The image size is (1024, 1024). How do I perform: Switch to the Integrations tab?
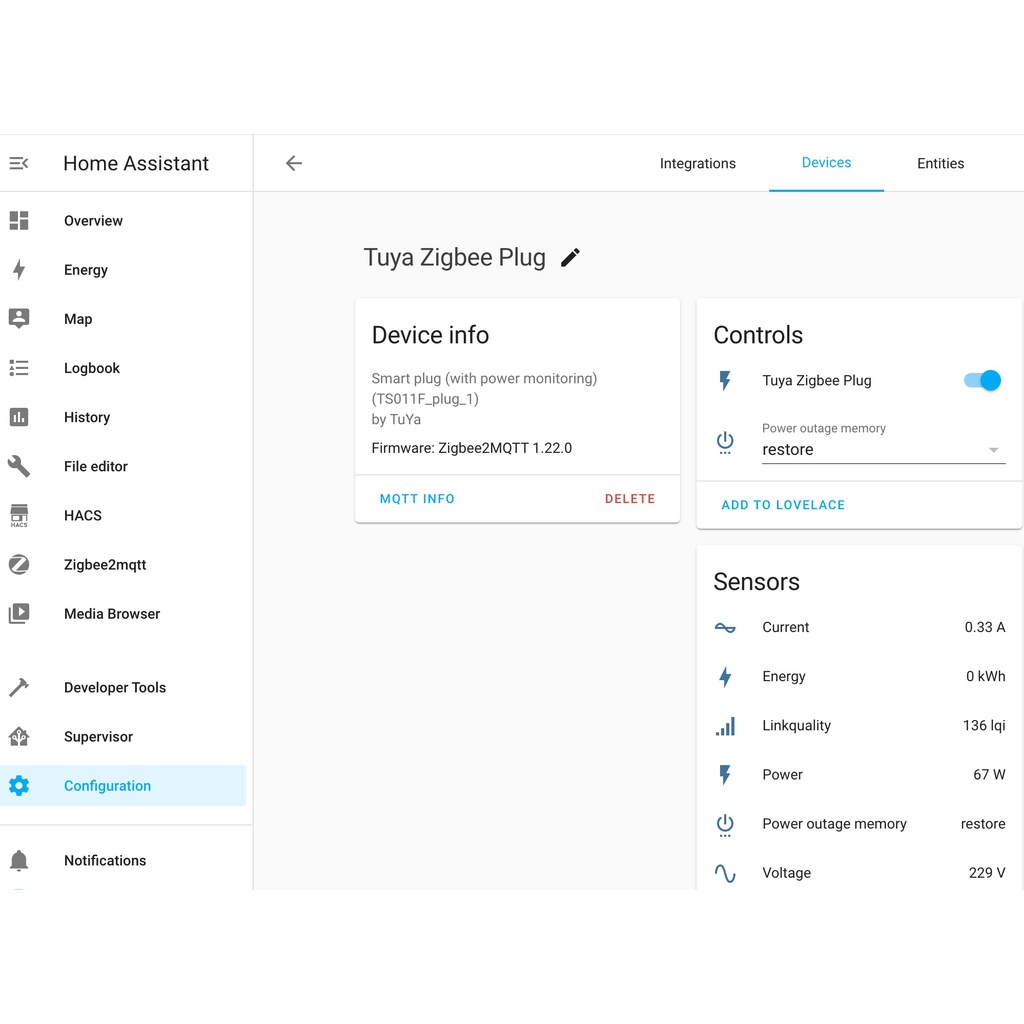(697, 164)
